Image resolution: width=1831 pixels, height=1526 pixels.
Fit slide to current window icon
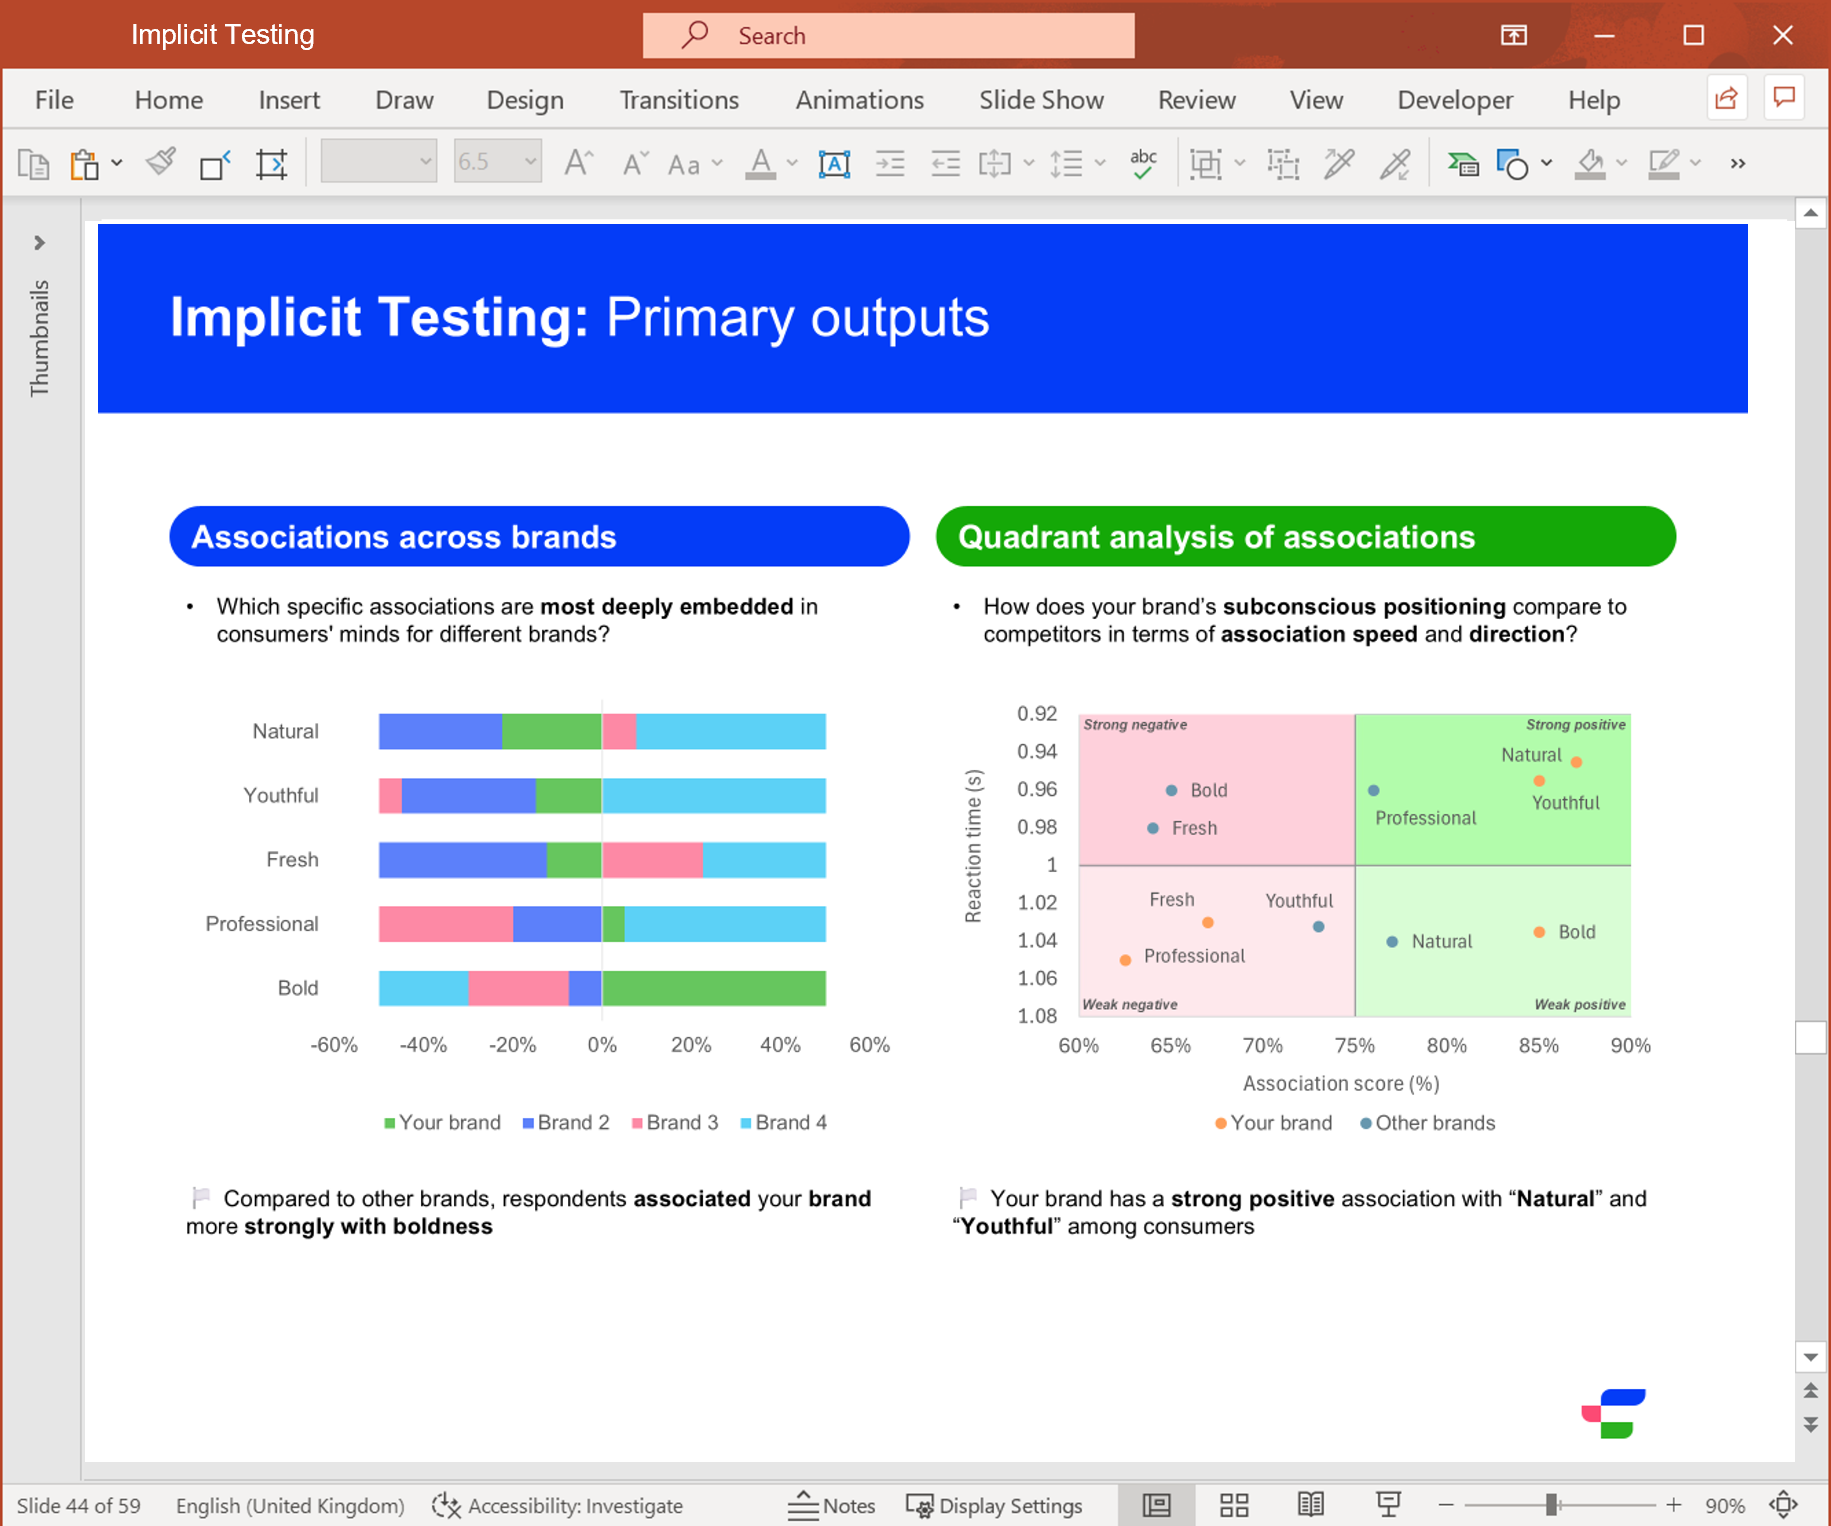[1783, 1505]
